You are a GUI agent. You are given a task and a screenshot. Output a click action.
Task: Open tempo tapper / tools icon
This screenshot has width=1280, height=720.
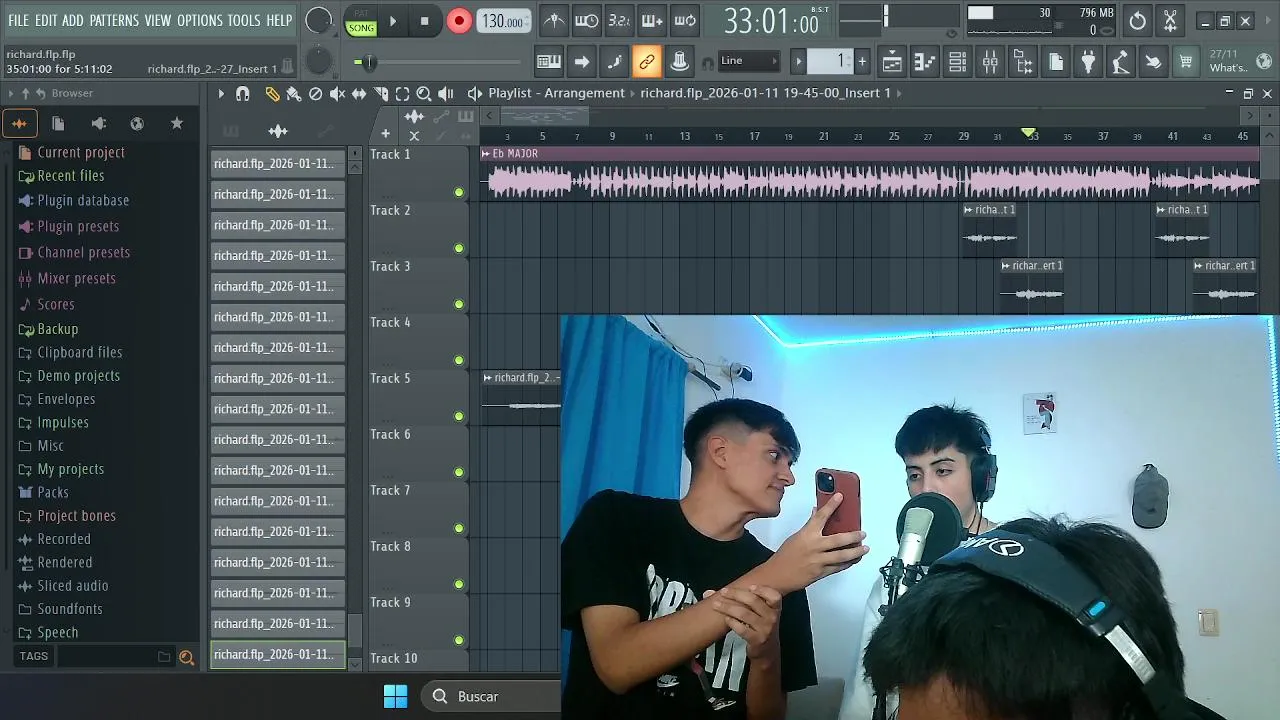[1121, 62]
